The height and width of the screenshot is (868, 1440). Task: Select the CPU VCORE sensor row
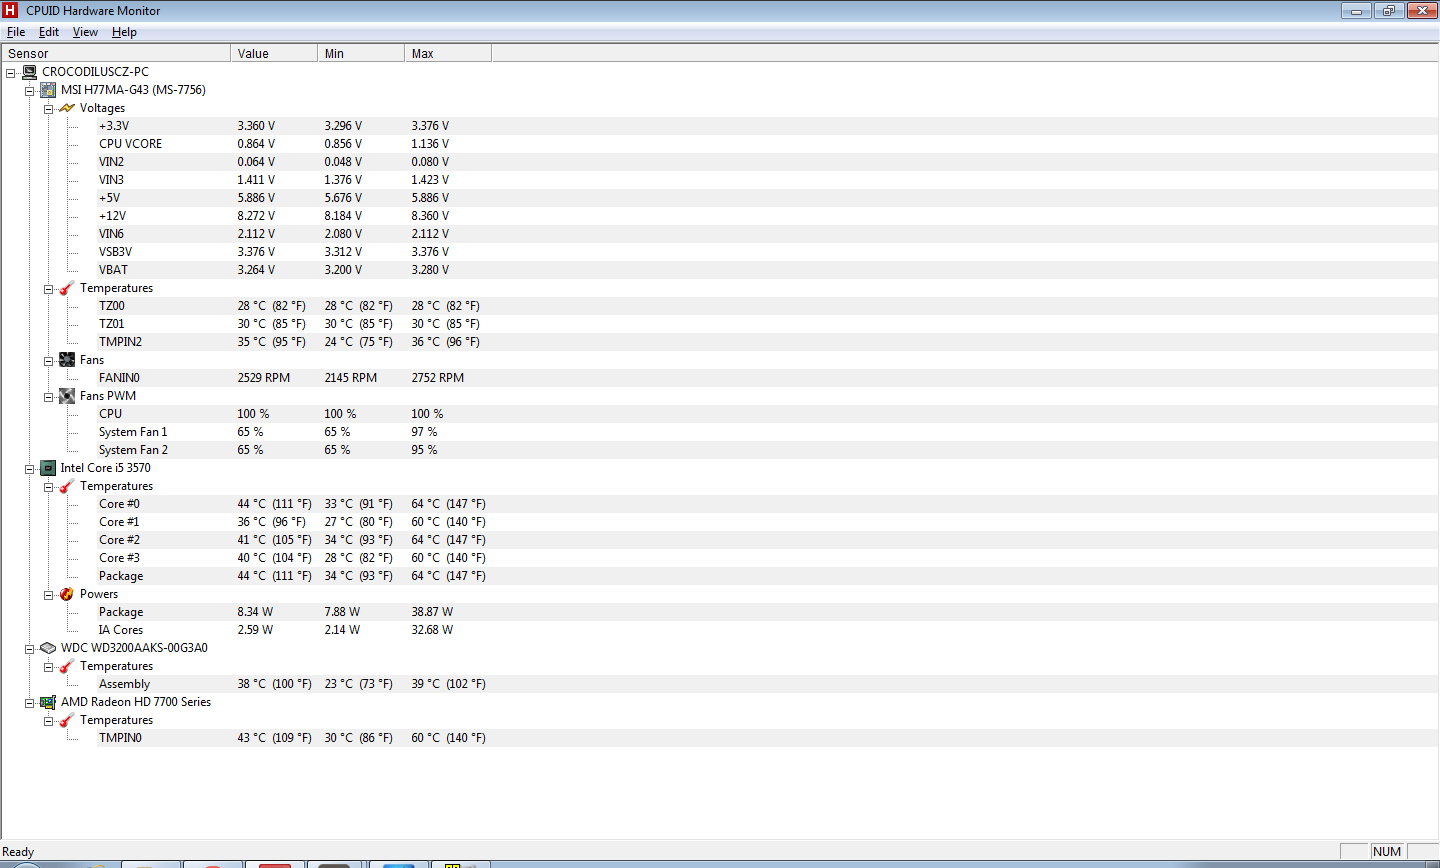tap(767, 144)
